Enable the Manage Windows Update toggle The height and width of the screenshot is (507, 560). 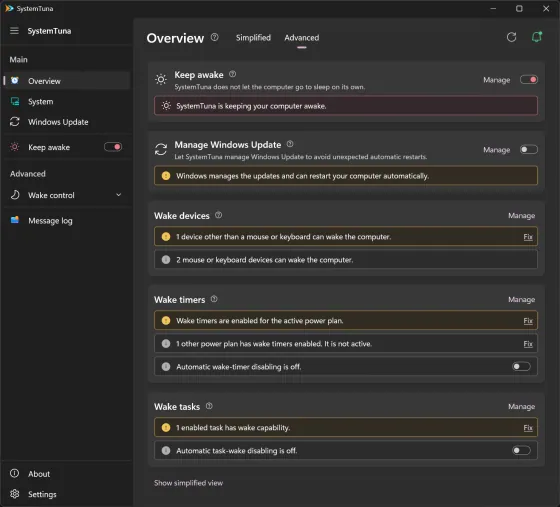[x=529, y=149]
